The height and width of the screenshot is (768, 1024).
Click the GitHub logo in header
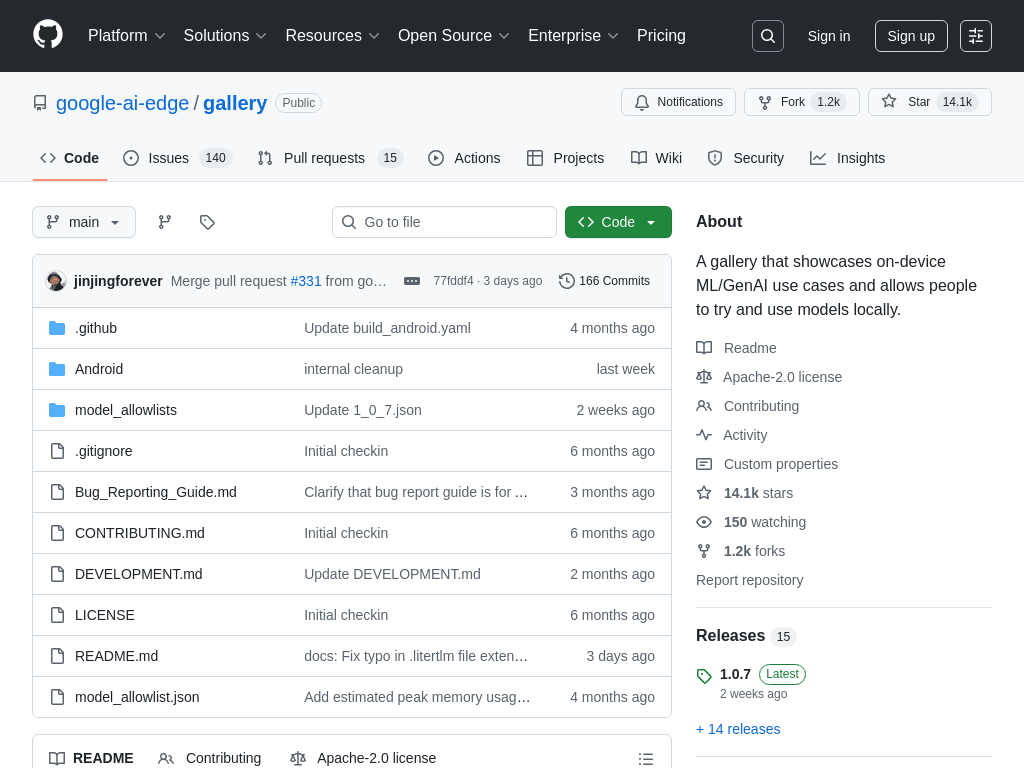(x=48, y=35)
